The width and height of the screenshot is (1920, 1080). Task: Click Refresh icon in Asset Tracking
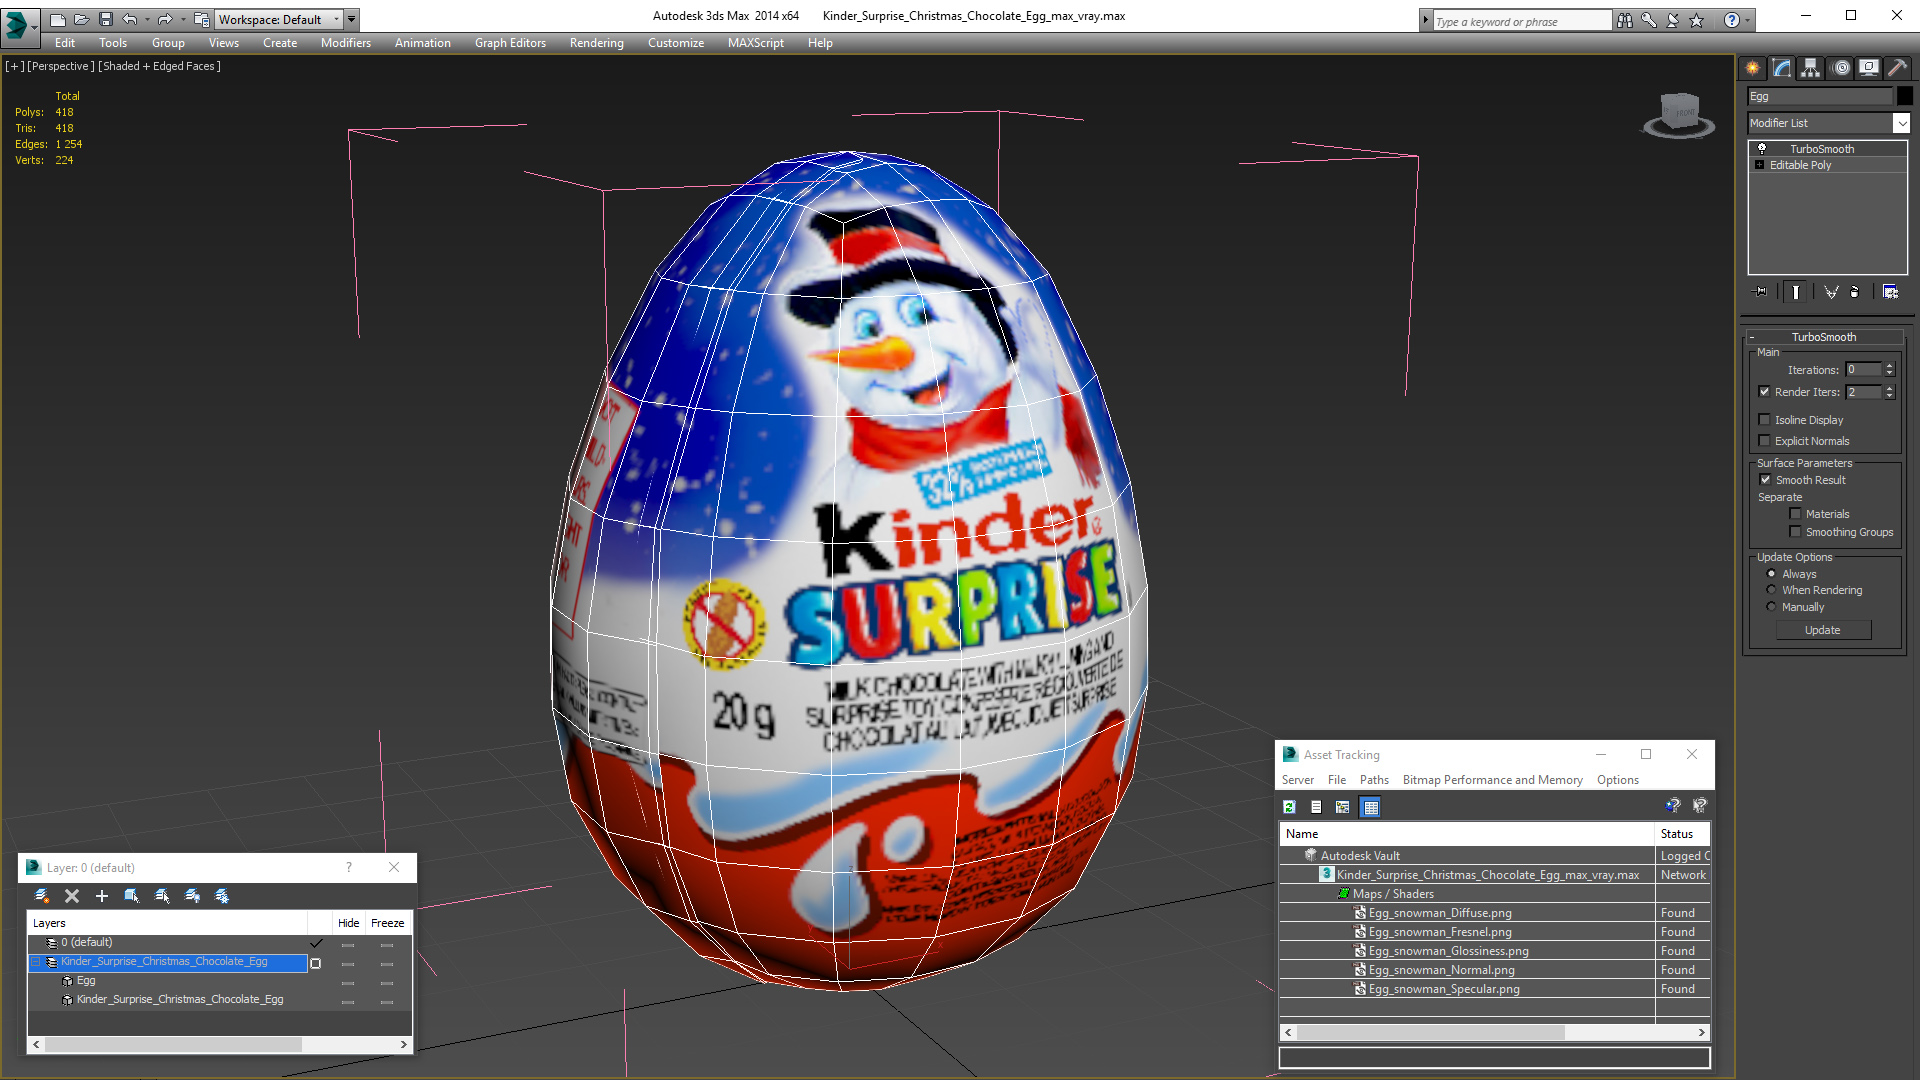pyautogui.click(x=1290, y=807)
